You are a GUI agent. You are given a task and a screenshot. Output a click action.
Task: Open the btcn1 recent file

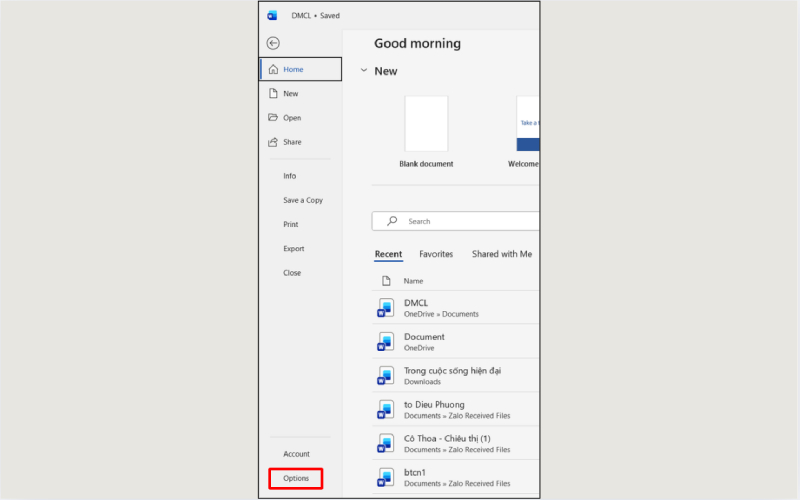click(456, 477)
